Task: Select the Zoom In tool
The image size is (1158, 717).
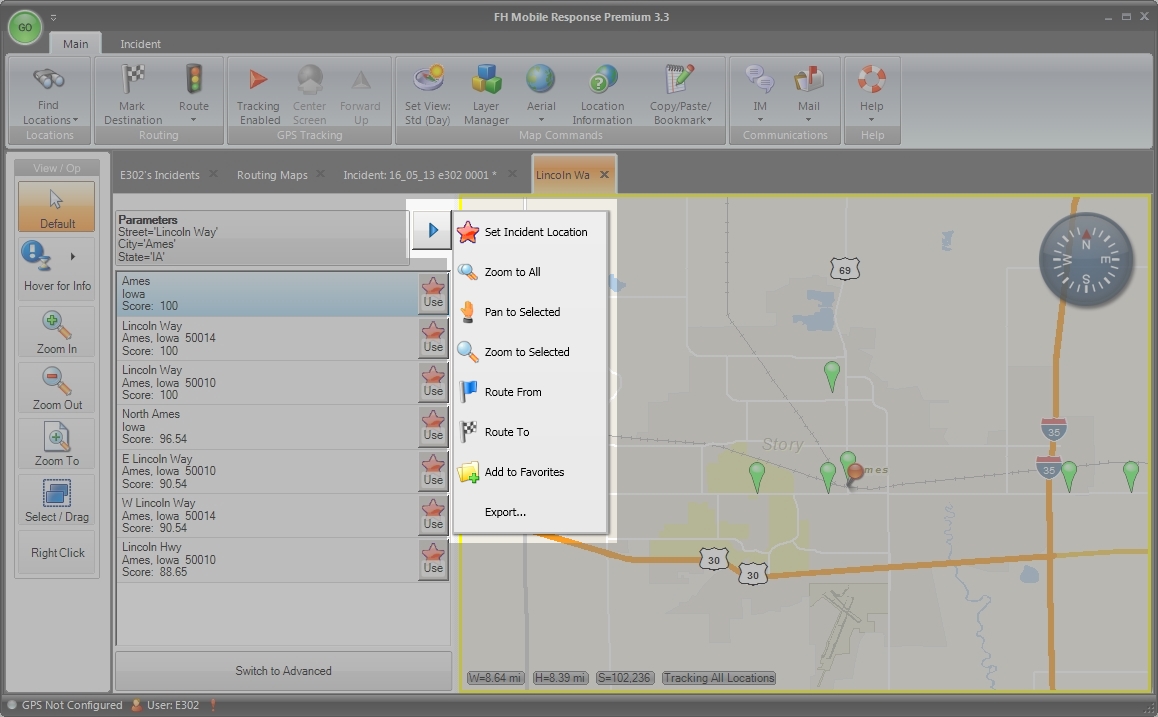Action: [x=57, y=332]
